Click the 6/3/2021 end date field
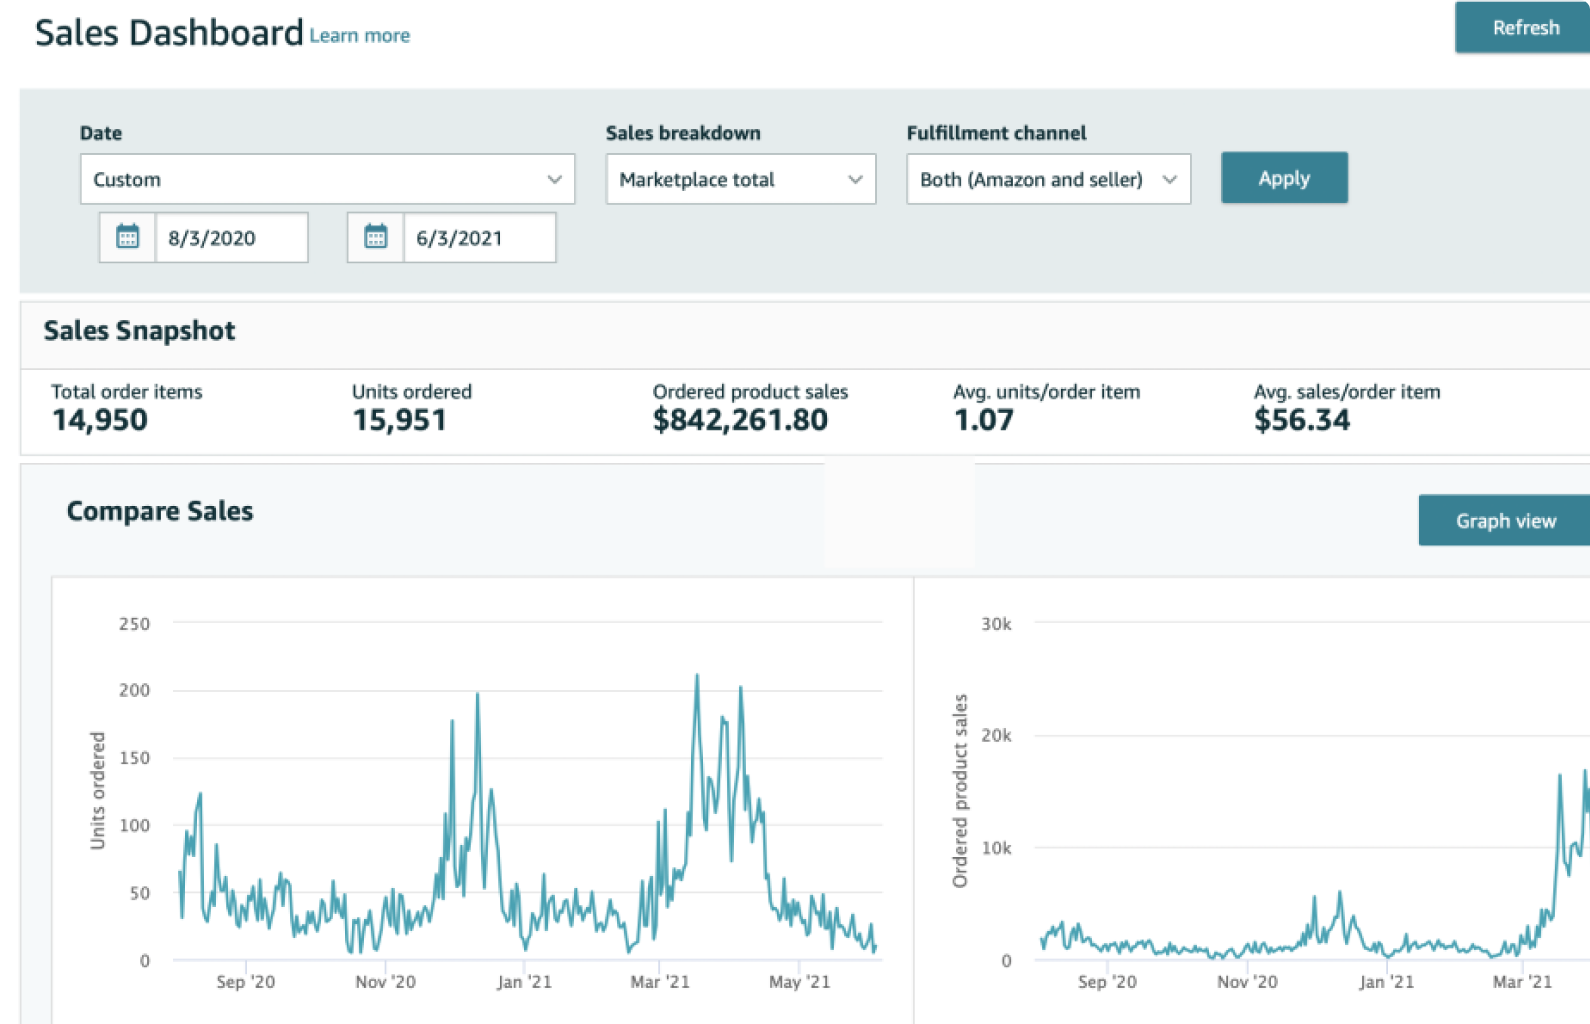Image resolution: width=1590 pixels, height=1024 pixels. coord(479,238)
